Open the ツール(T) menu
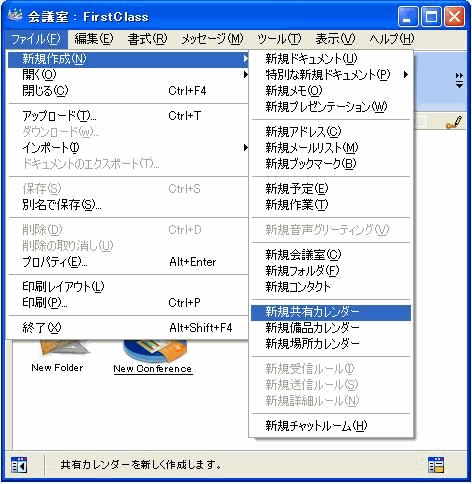The width and height of the screenshot is (472, 484). click(x=279, y=39)
